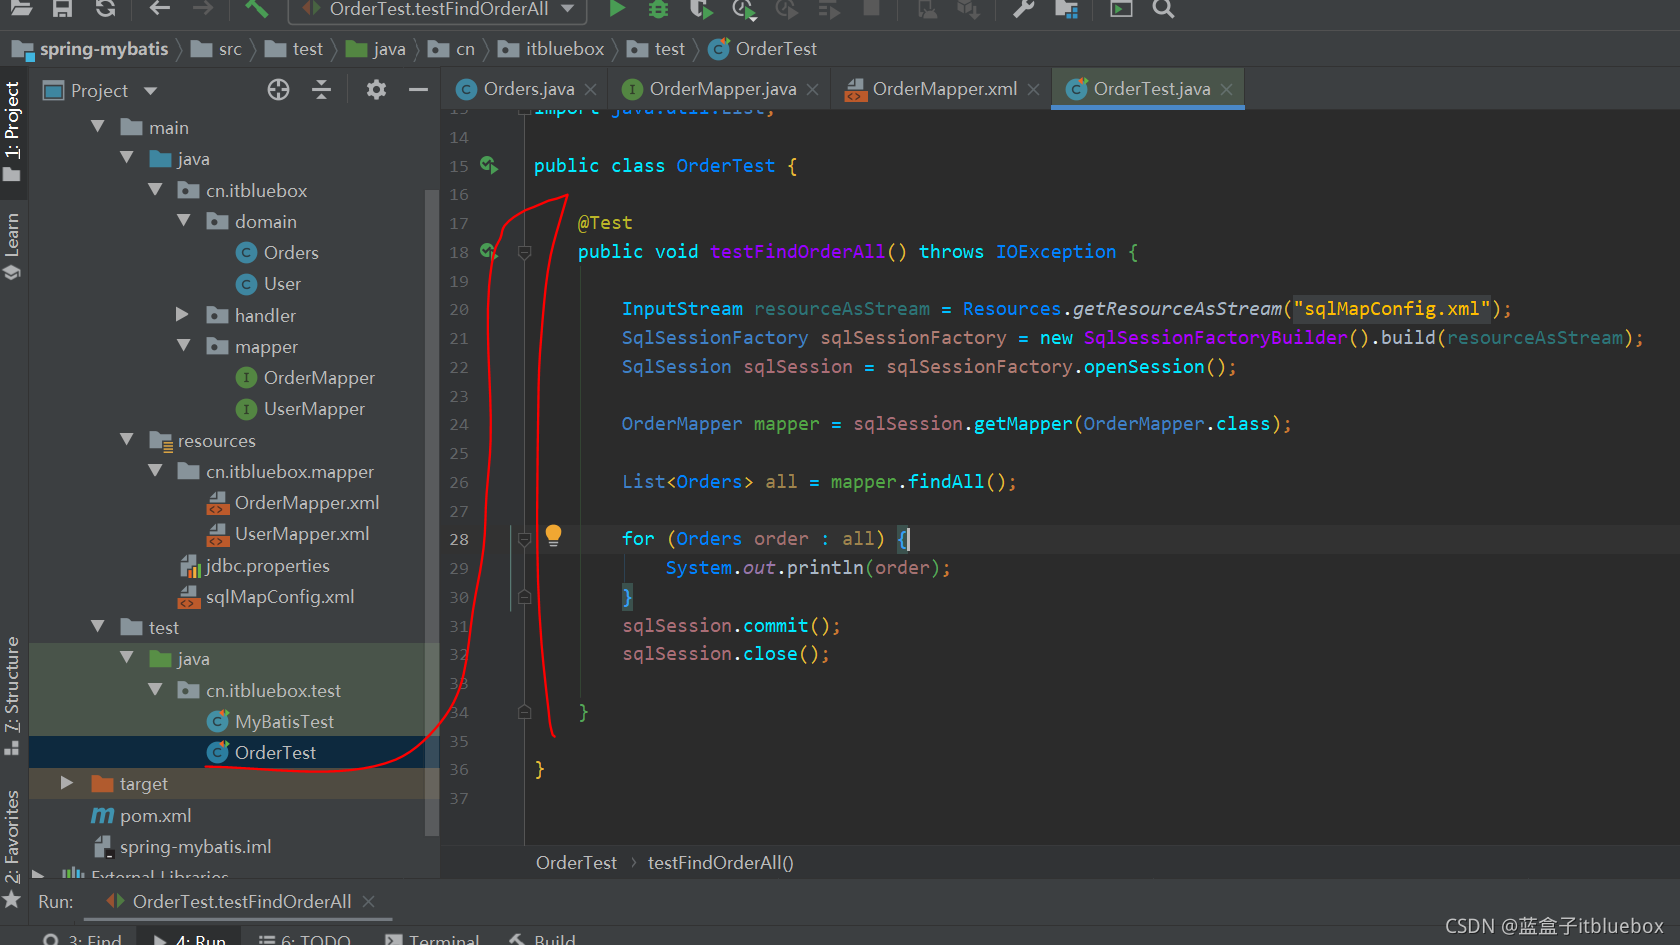Viewport: 1680px width, 945px height.
Task: Click the src breadcrumb folder
Action: pos(217,49)
